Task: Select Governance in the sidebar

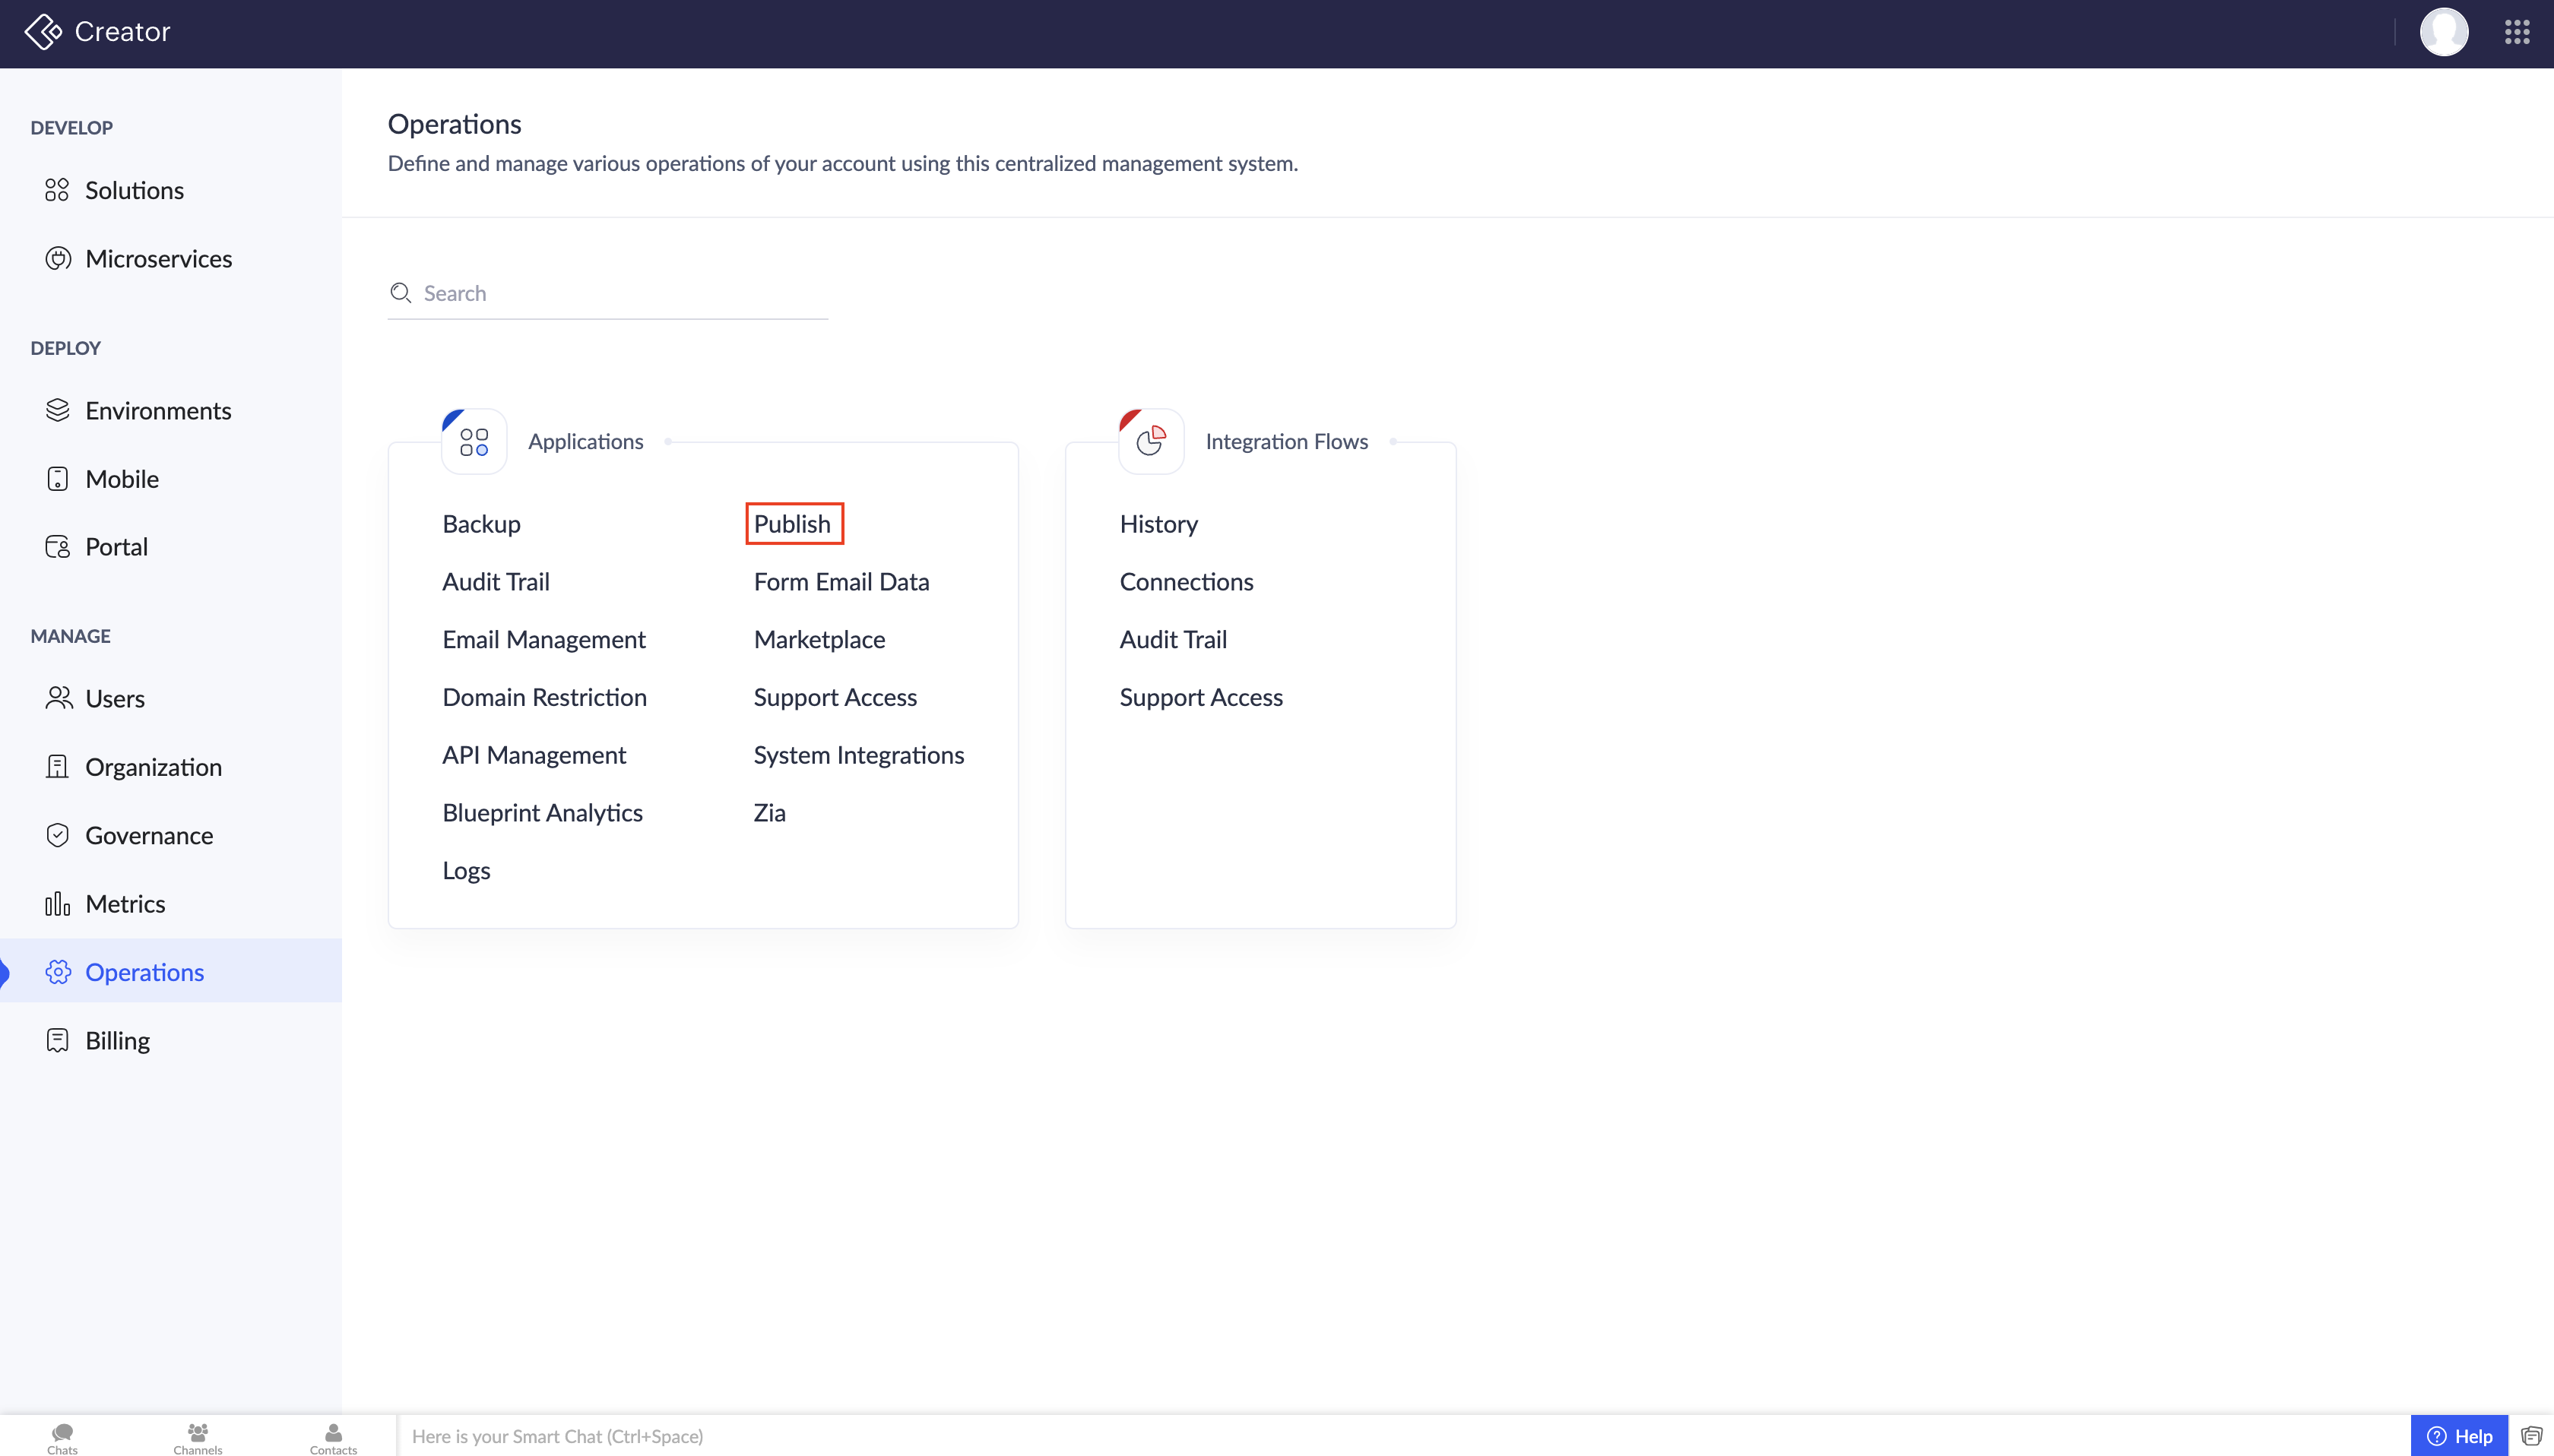Action: click(149, 836)
